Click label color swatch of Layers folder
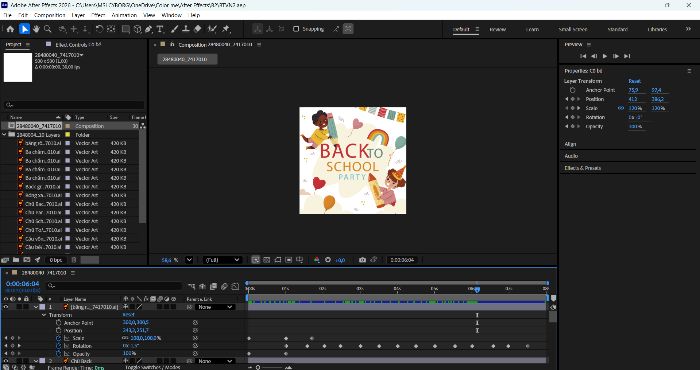This screenshot has height=370, width=700. pyautogui.click(x=68, y=134)
